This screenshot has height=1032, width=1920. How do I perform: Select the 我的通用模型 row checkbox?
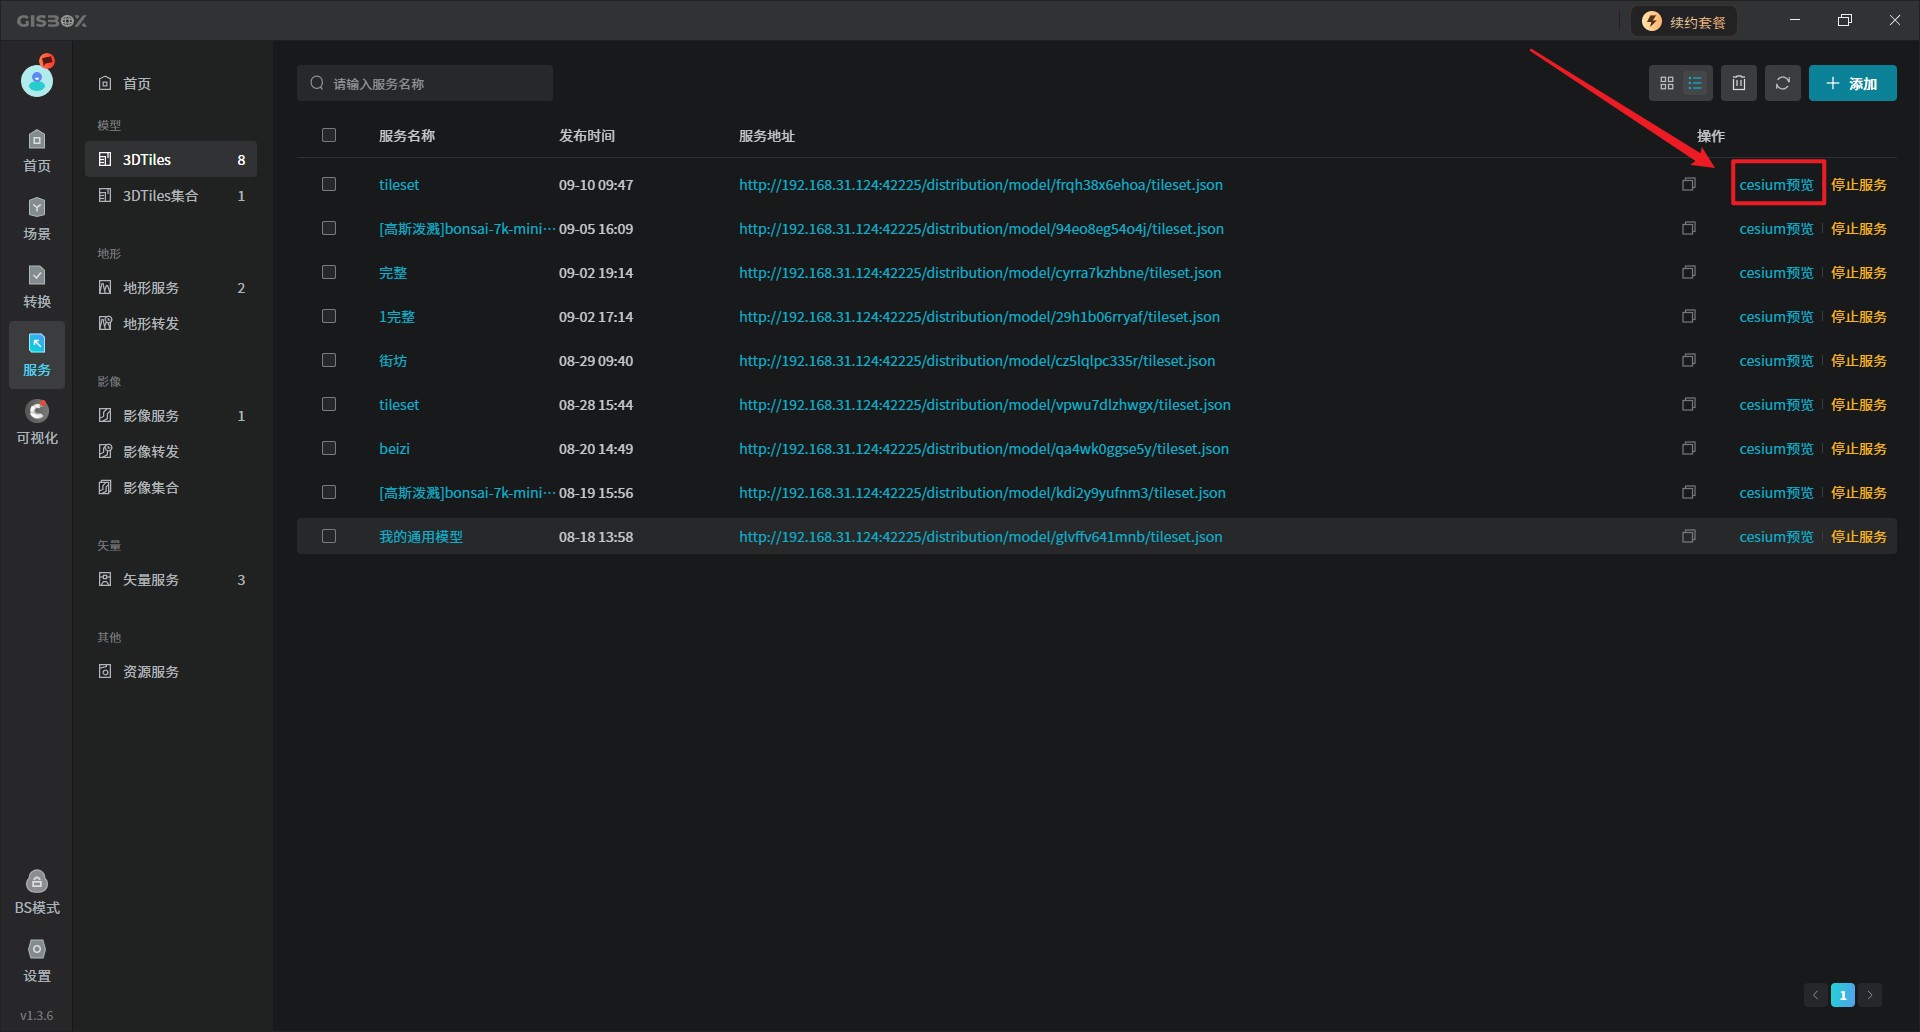pyautogui.click(x=329, y=537)
